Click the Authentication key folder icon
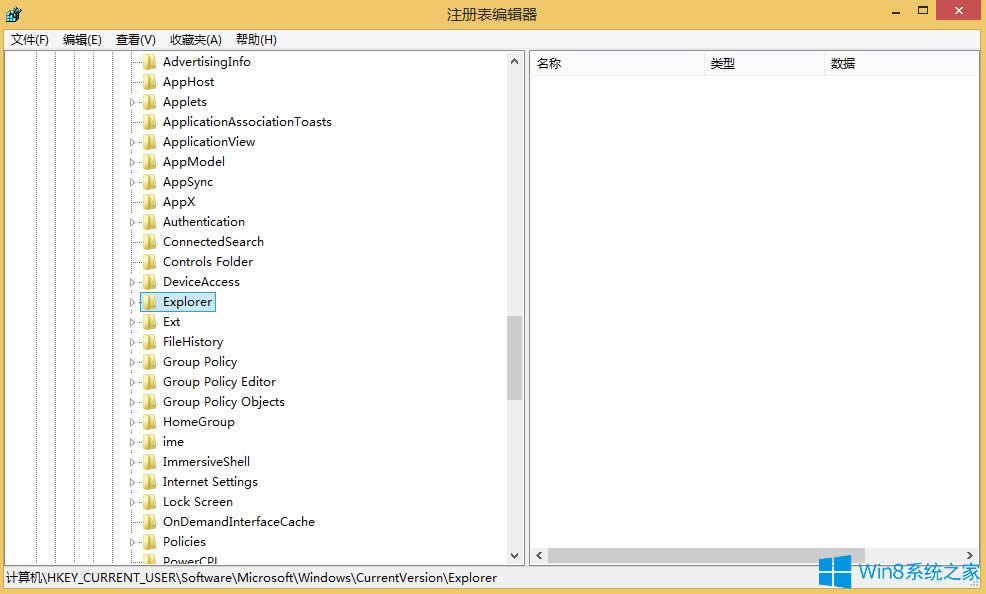This screenshot has height=594, width=986. [150, 221]
